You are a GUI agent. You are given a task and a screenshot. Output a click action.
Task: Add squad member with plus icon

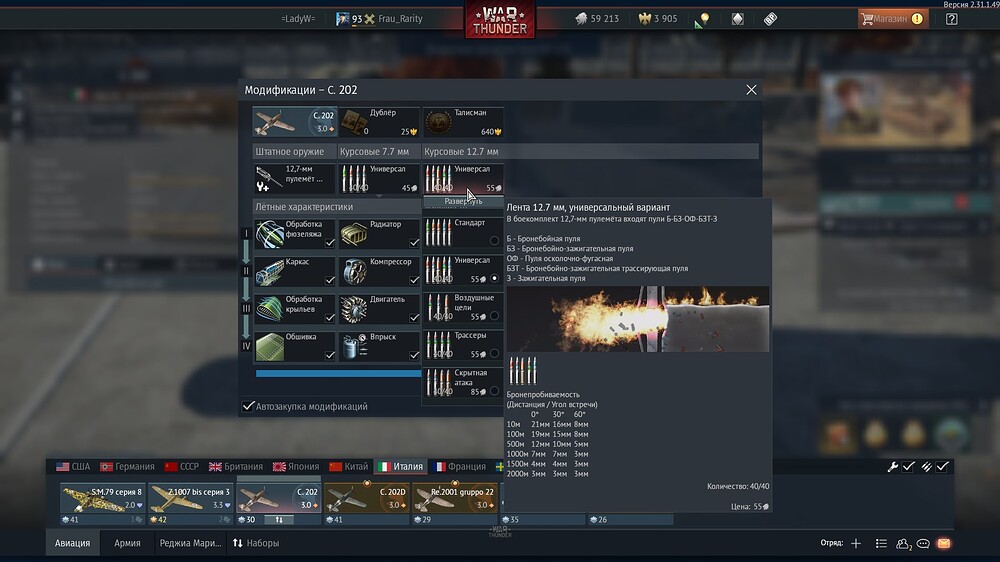pos(856,544)
